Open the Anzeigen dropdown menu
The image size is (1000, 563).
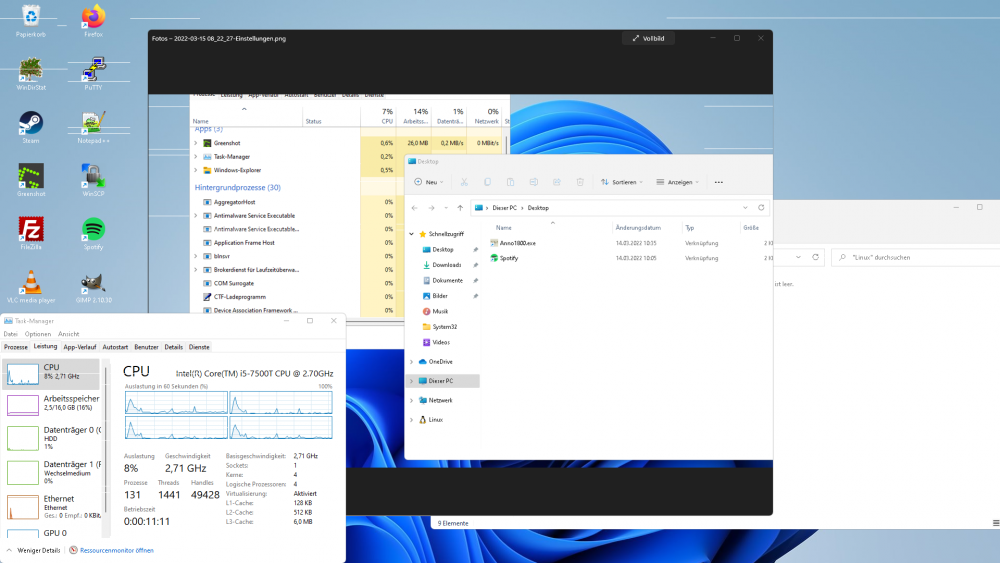click(x=677, y=182)
